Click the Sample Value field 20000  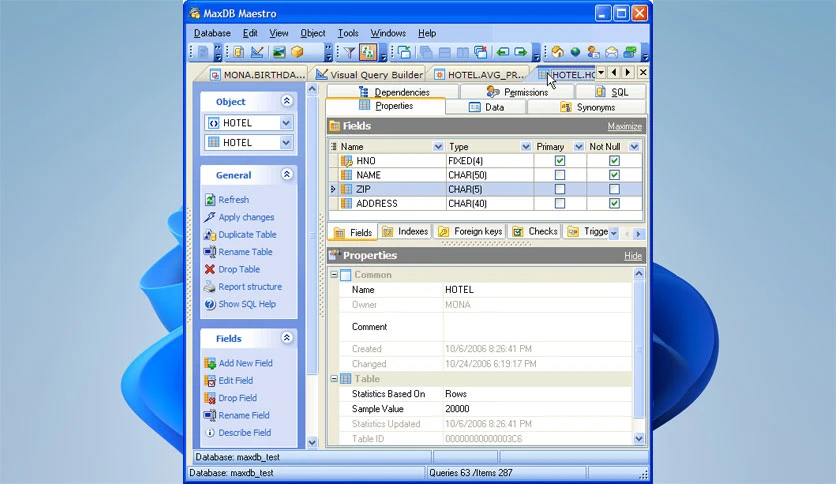coord(537,409)
